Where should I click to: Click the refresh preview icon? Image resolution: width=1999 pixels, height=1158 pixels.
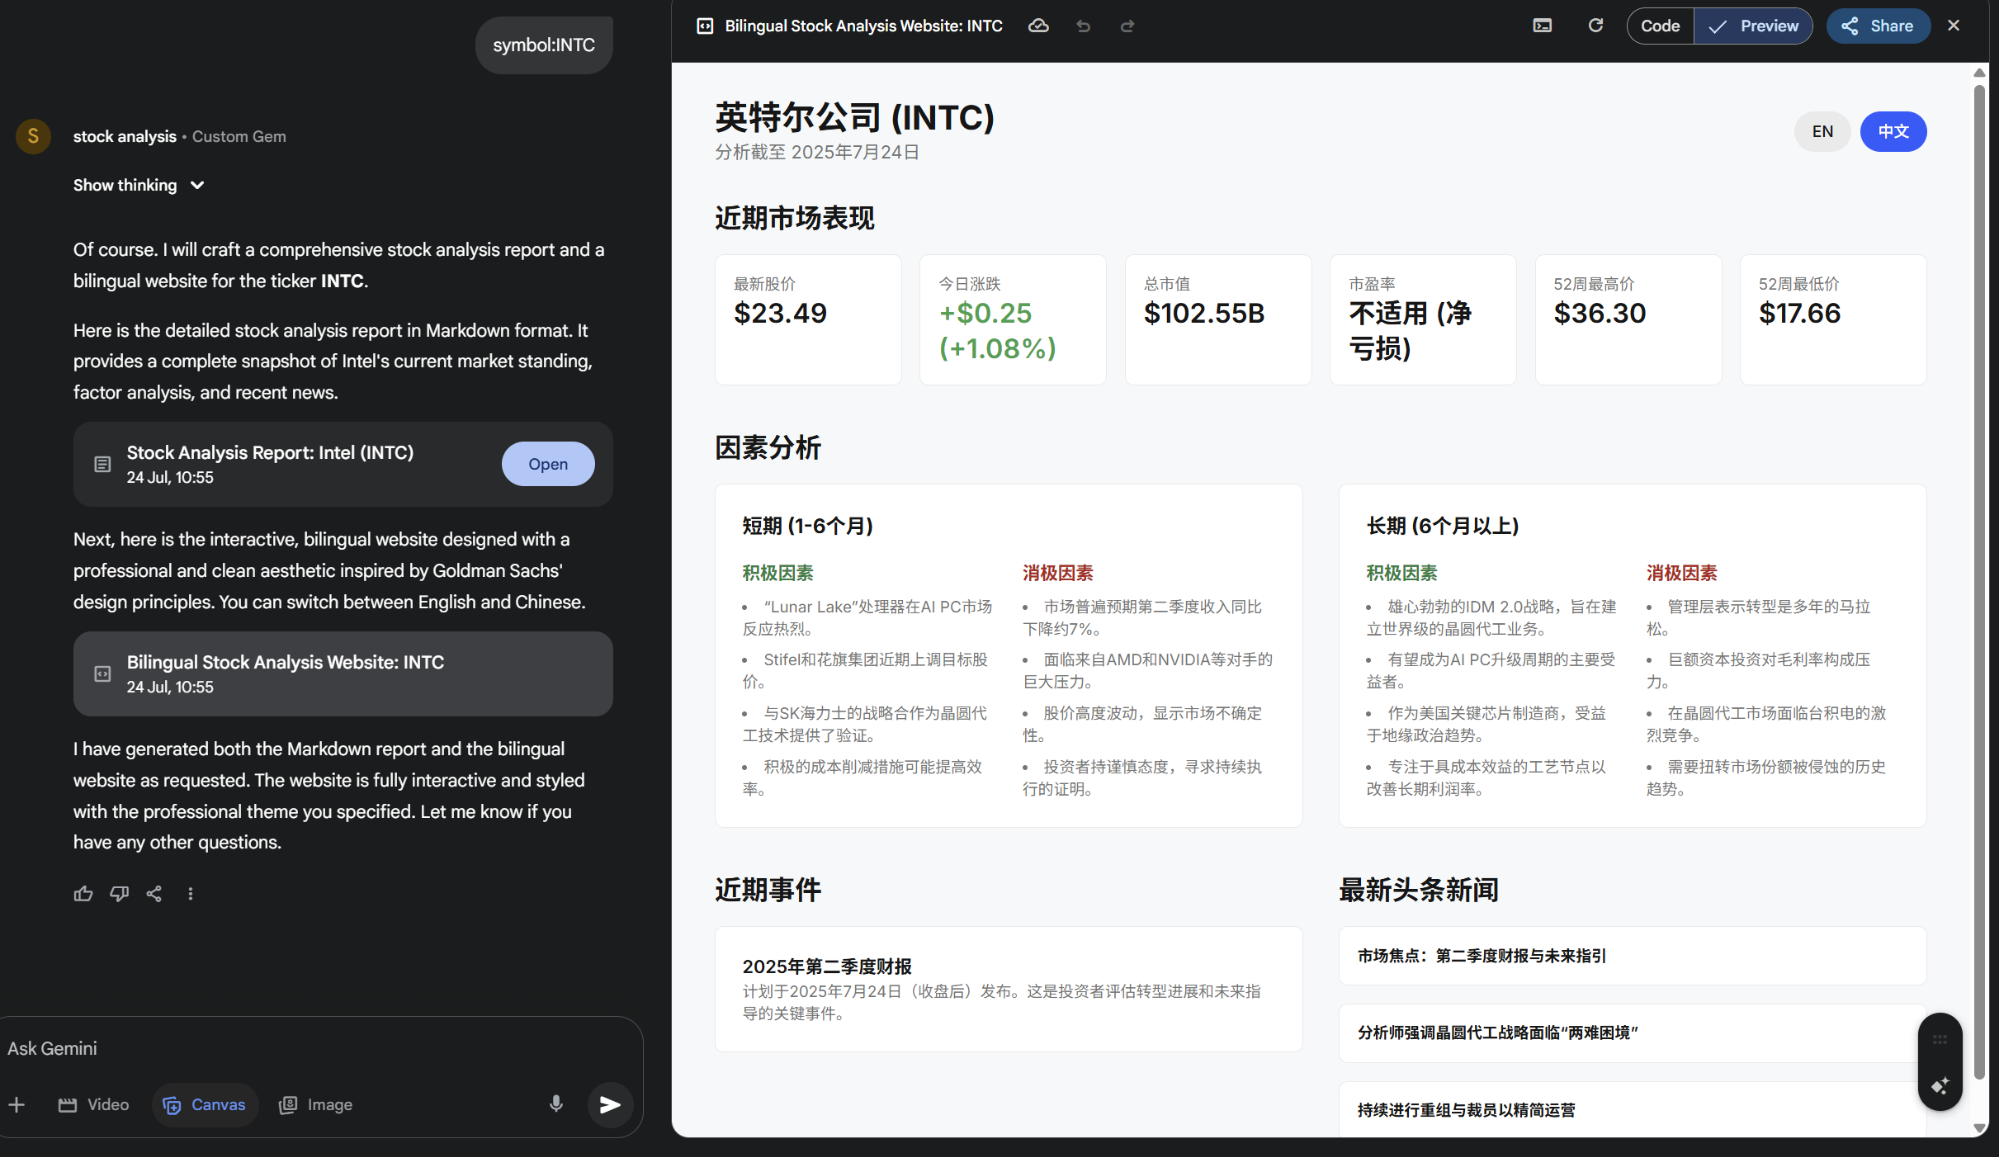click(x=1595, y=26)
